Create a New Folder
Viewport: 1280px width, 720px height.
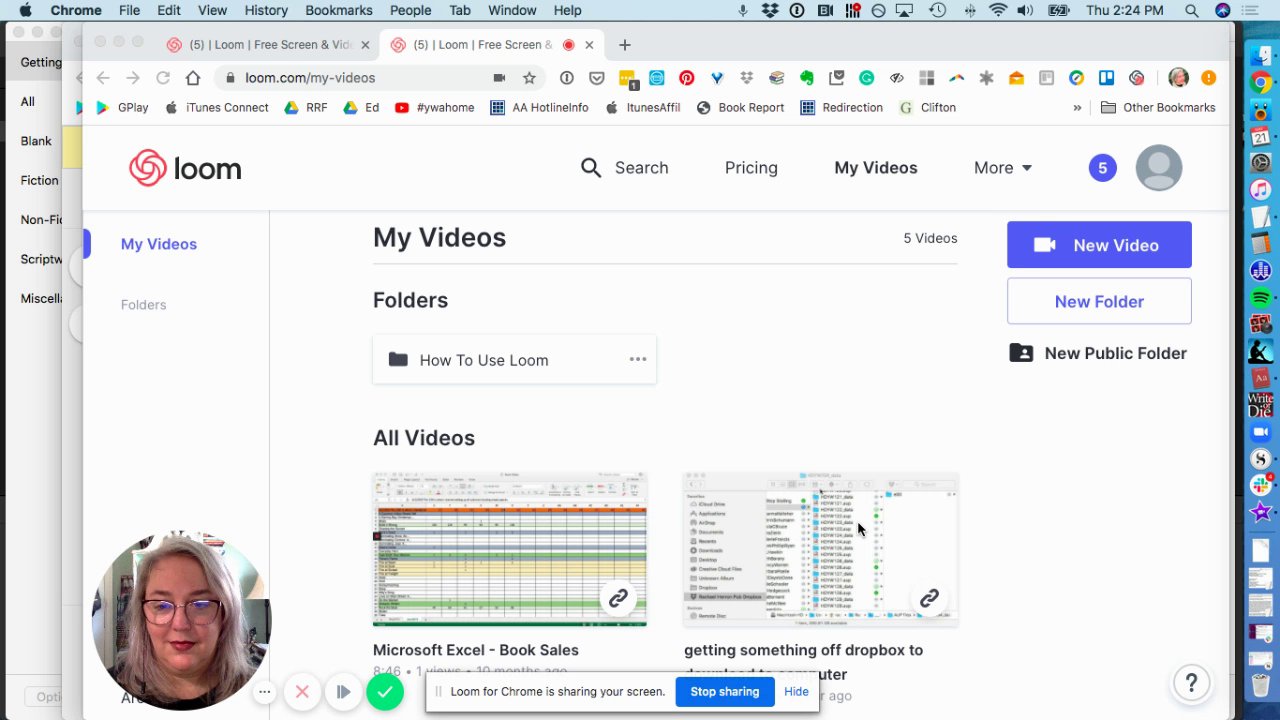point(1099,301)
